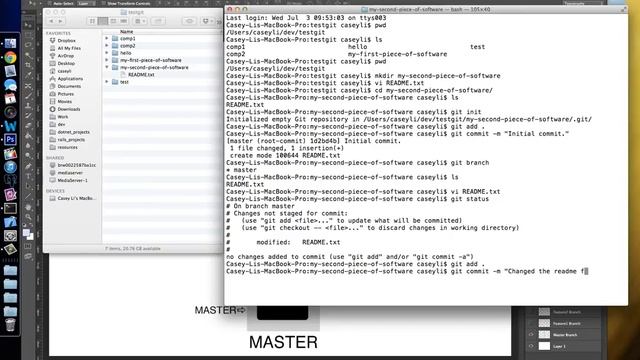Expand the test folder in Finder
The height and width of the screenshot is (360, 640).
point(107,82)
